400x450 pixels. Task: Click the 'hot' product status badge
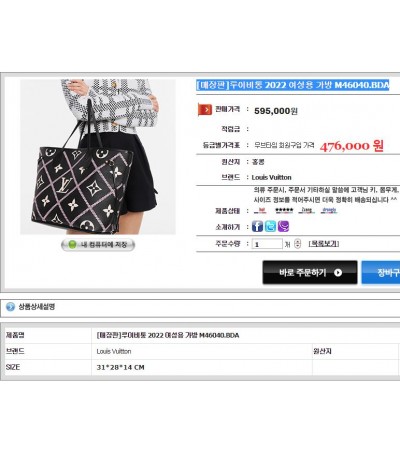(260, 210)
